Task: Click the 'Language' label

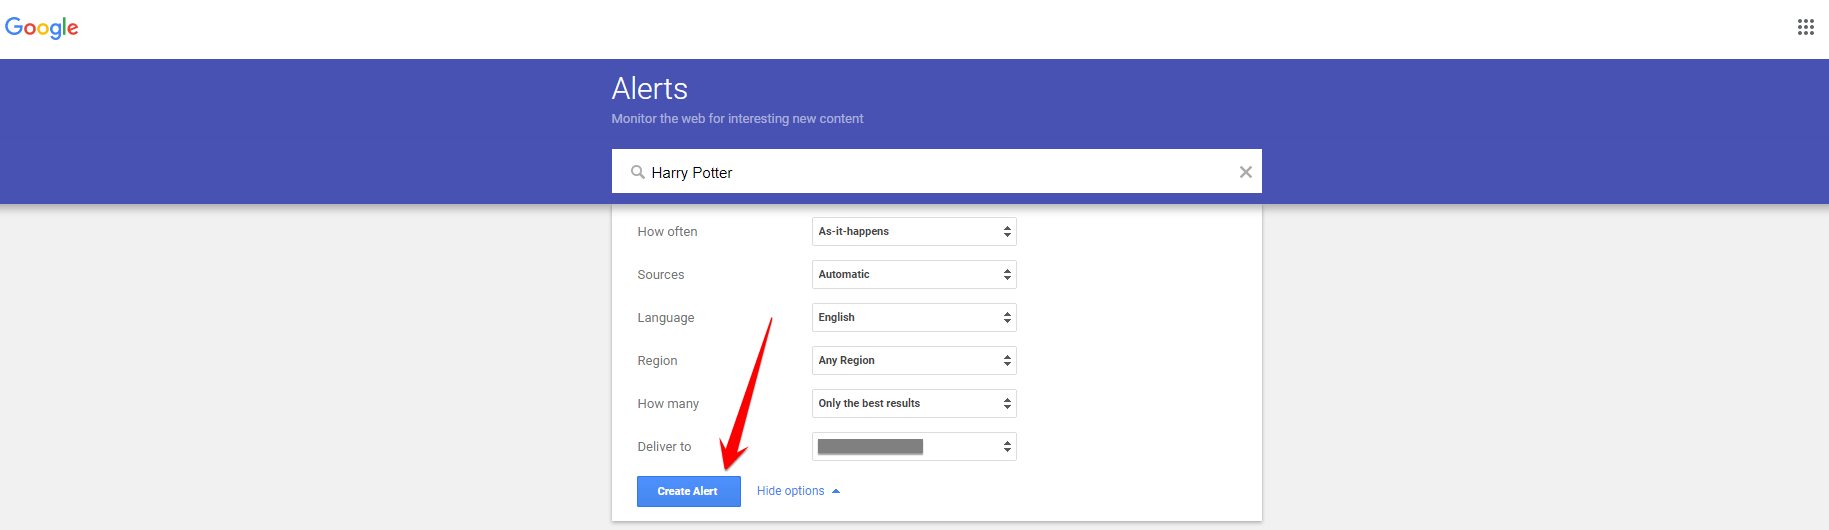Action: tap(666, 318)
